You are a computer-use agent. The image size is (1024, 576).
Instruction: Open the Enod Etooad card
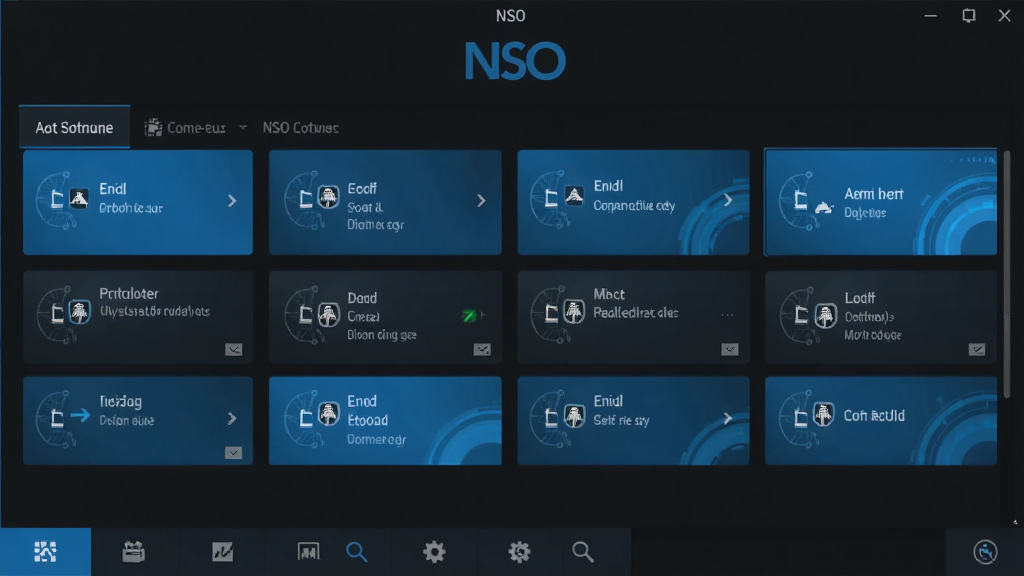tap(385, 421)
